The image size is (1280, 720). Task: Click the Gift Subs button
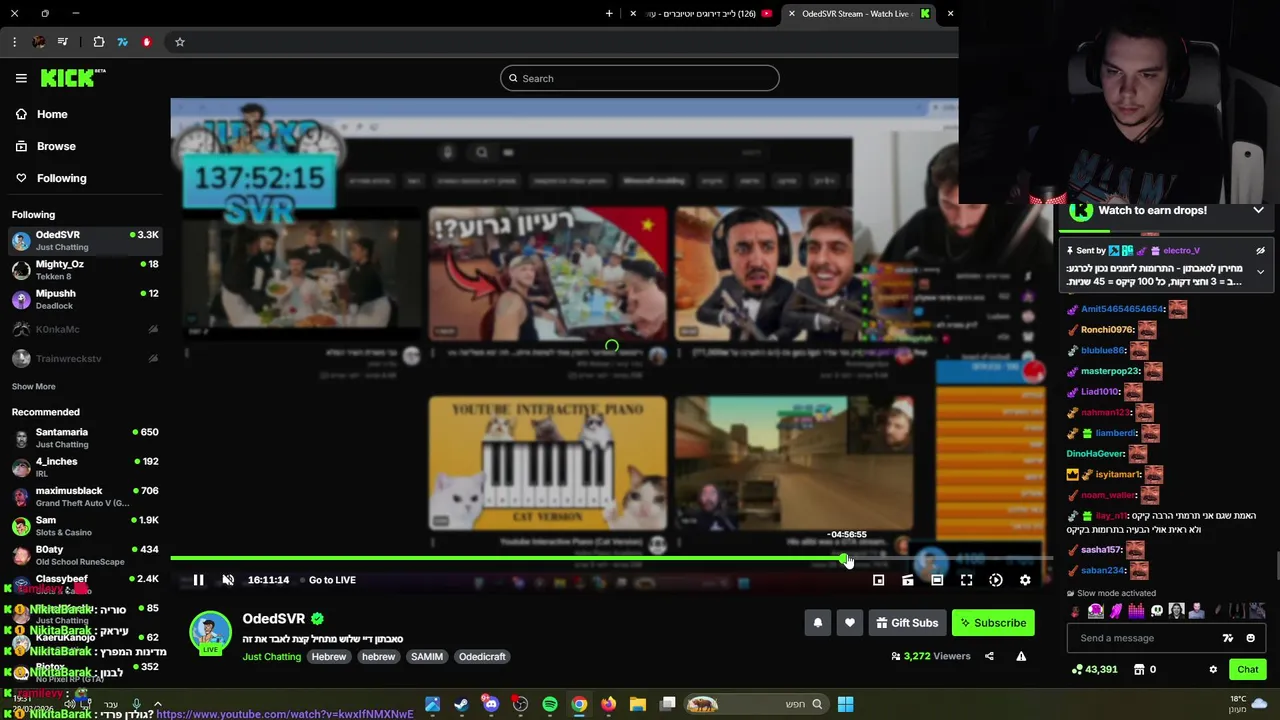tap(907, 623)
